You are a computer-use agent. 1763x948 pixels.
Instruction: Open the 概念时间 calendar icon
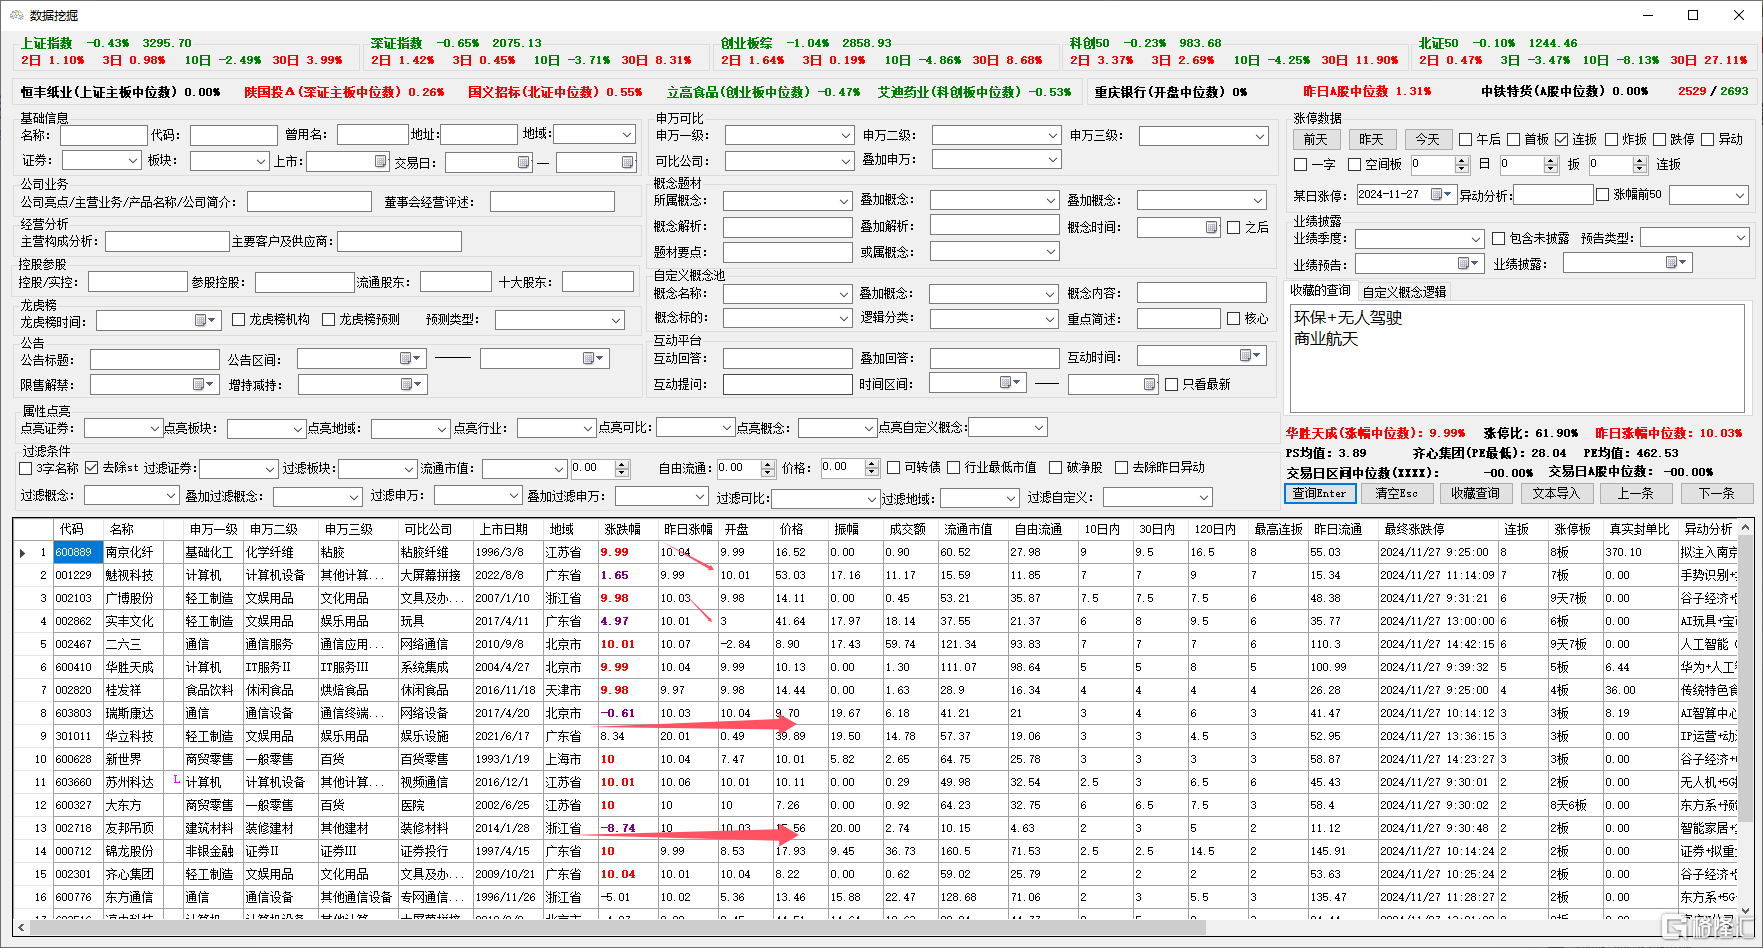[x=1211, y=227]
